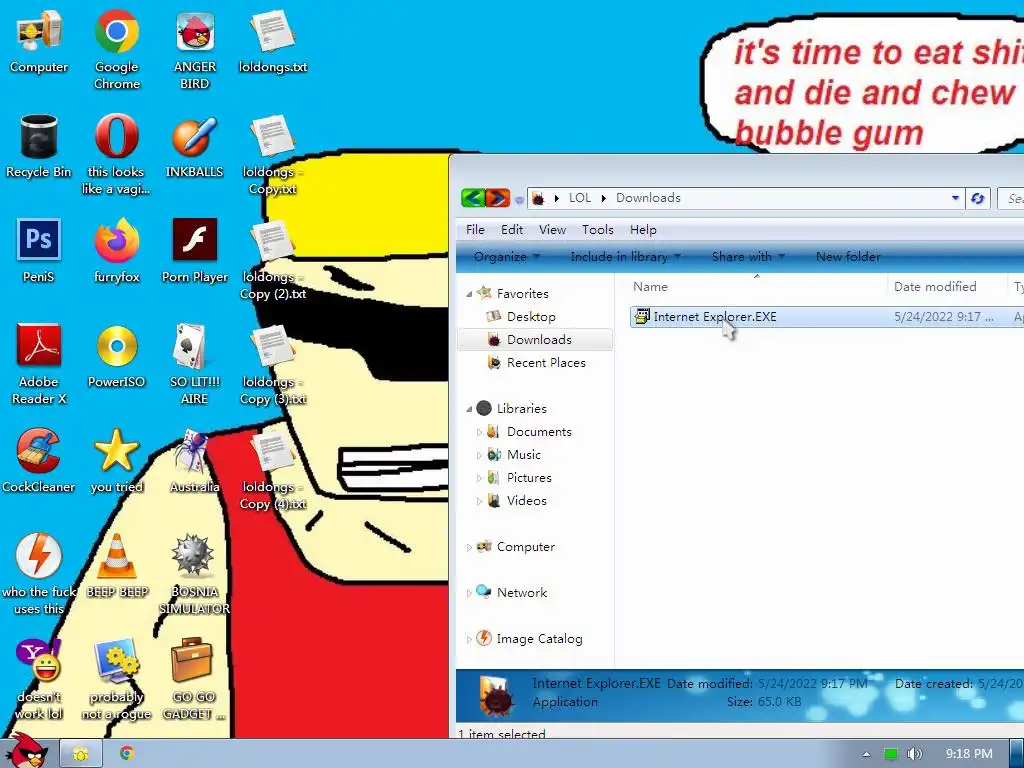Select the CockCleaner desktop icon
This screenshot has width=1024, height=768.
(39, 461)
